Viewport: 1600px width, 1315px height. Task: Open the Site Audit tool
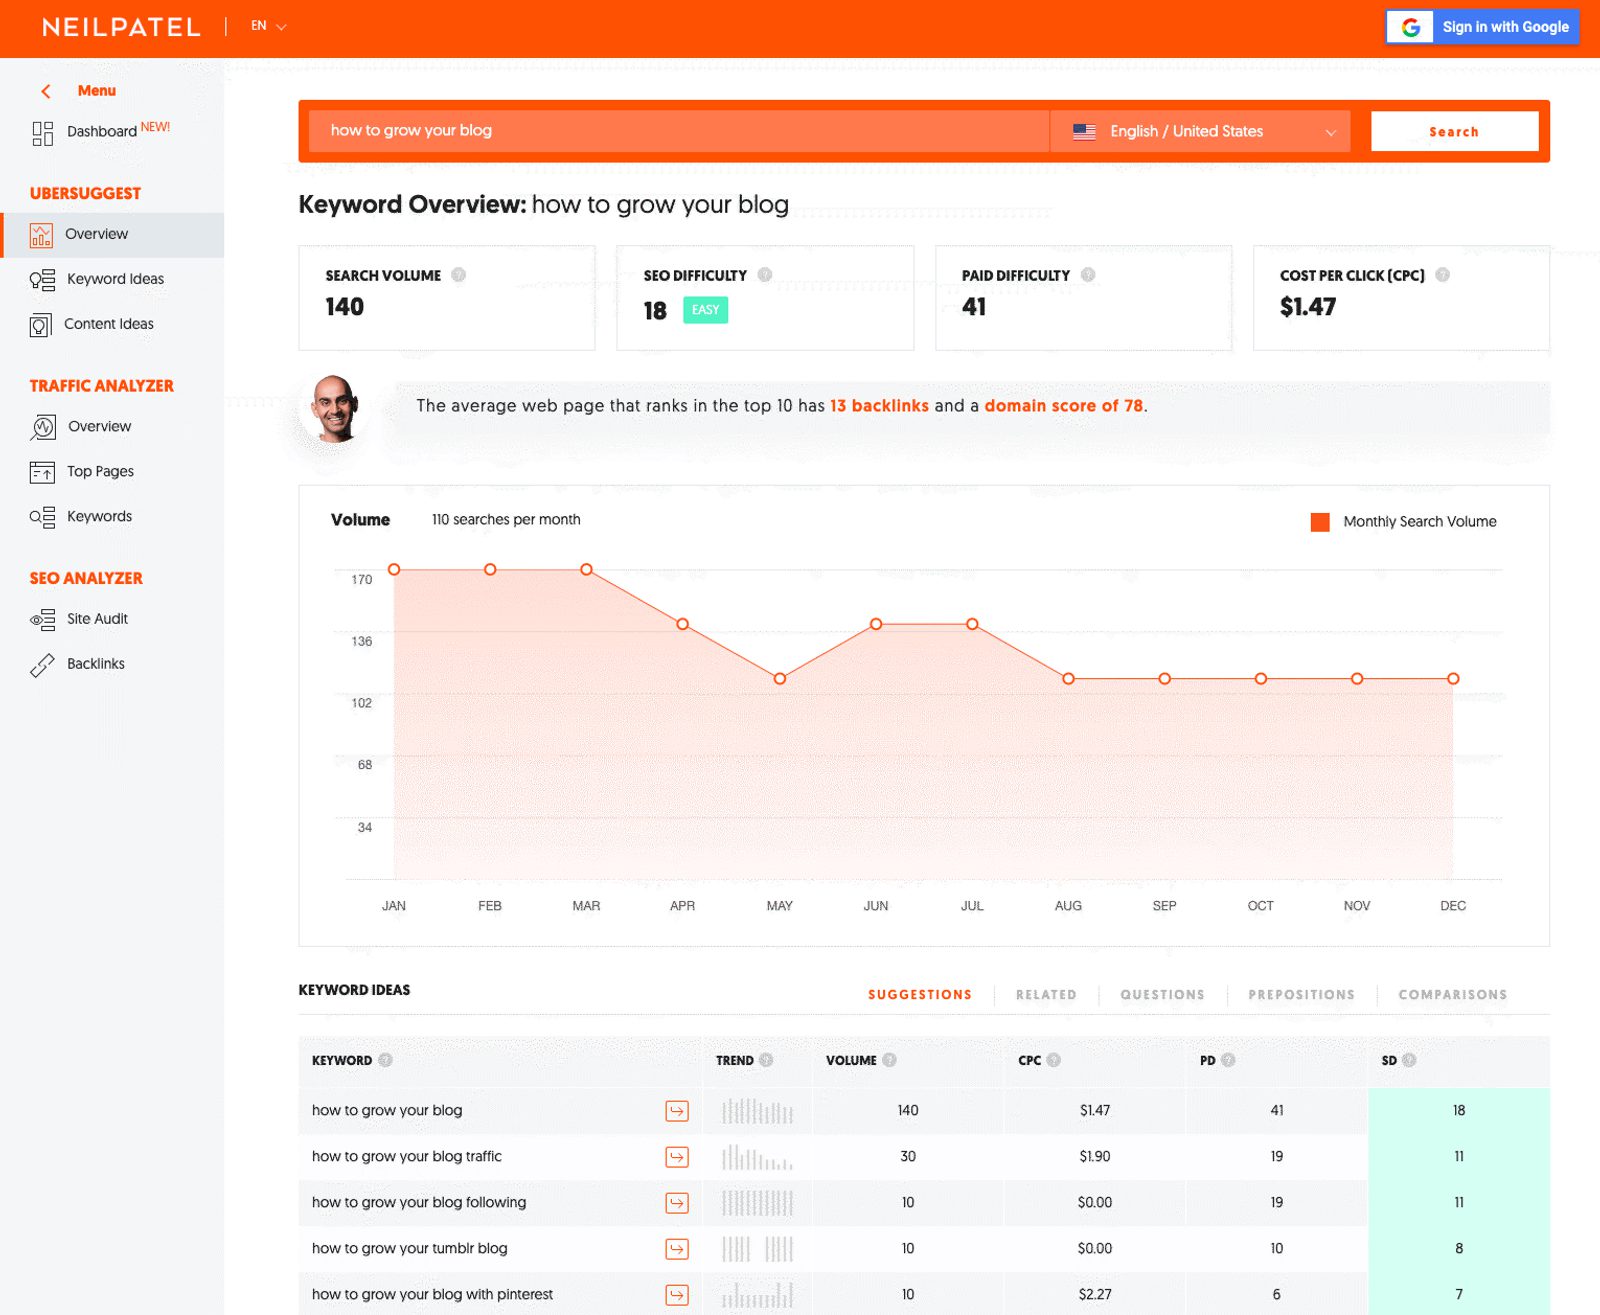coord(96,618)
